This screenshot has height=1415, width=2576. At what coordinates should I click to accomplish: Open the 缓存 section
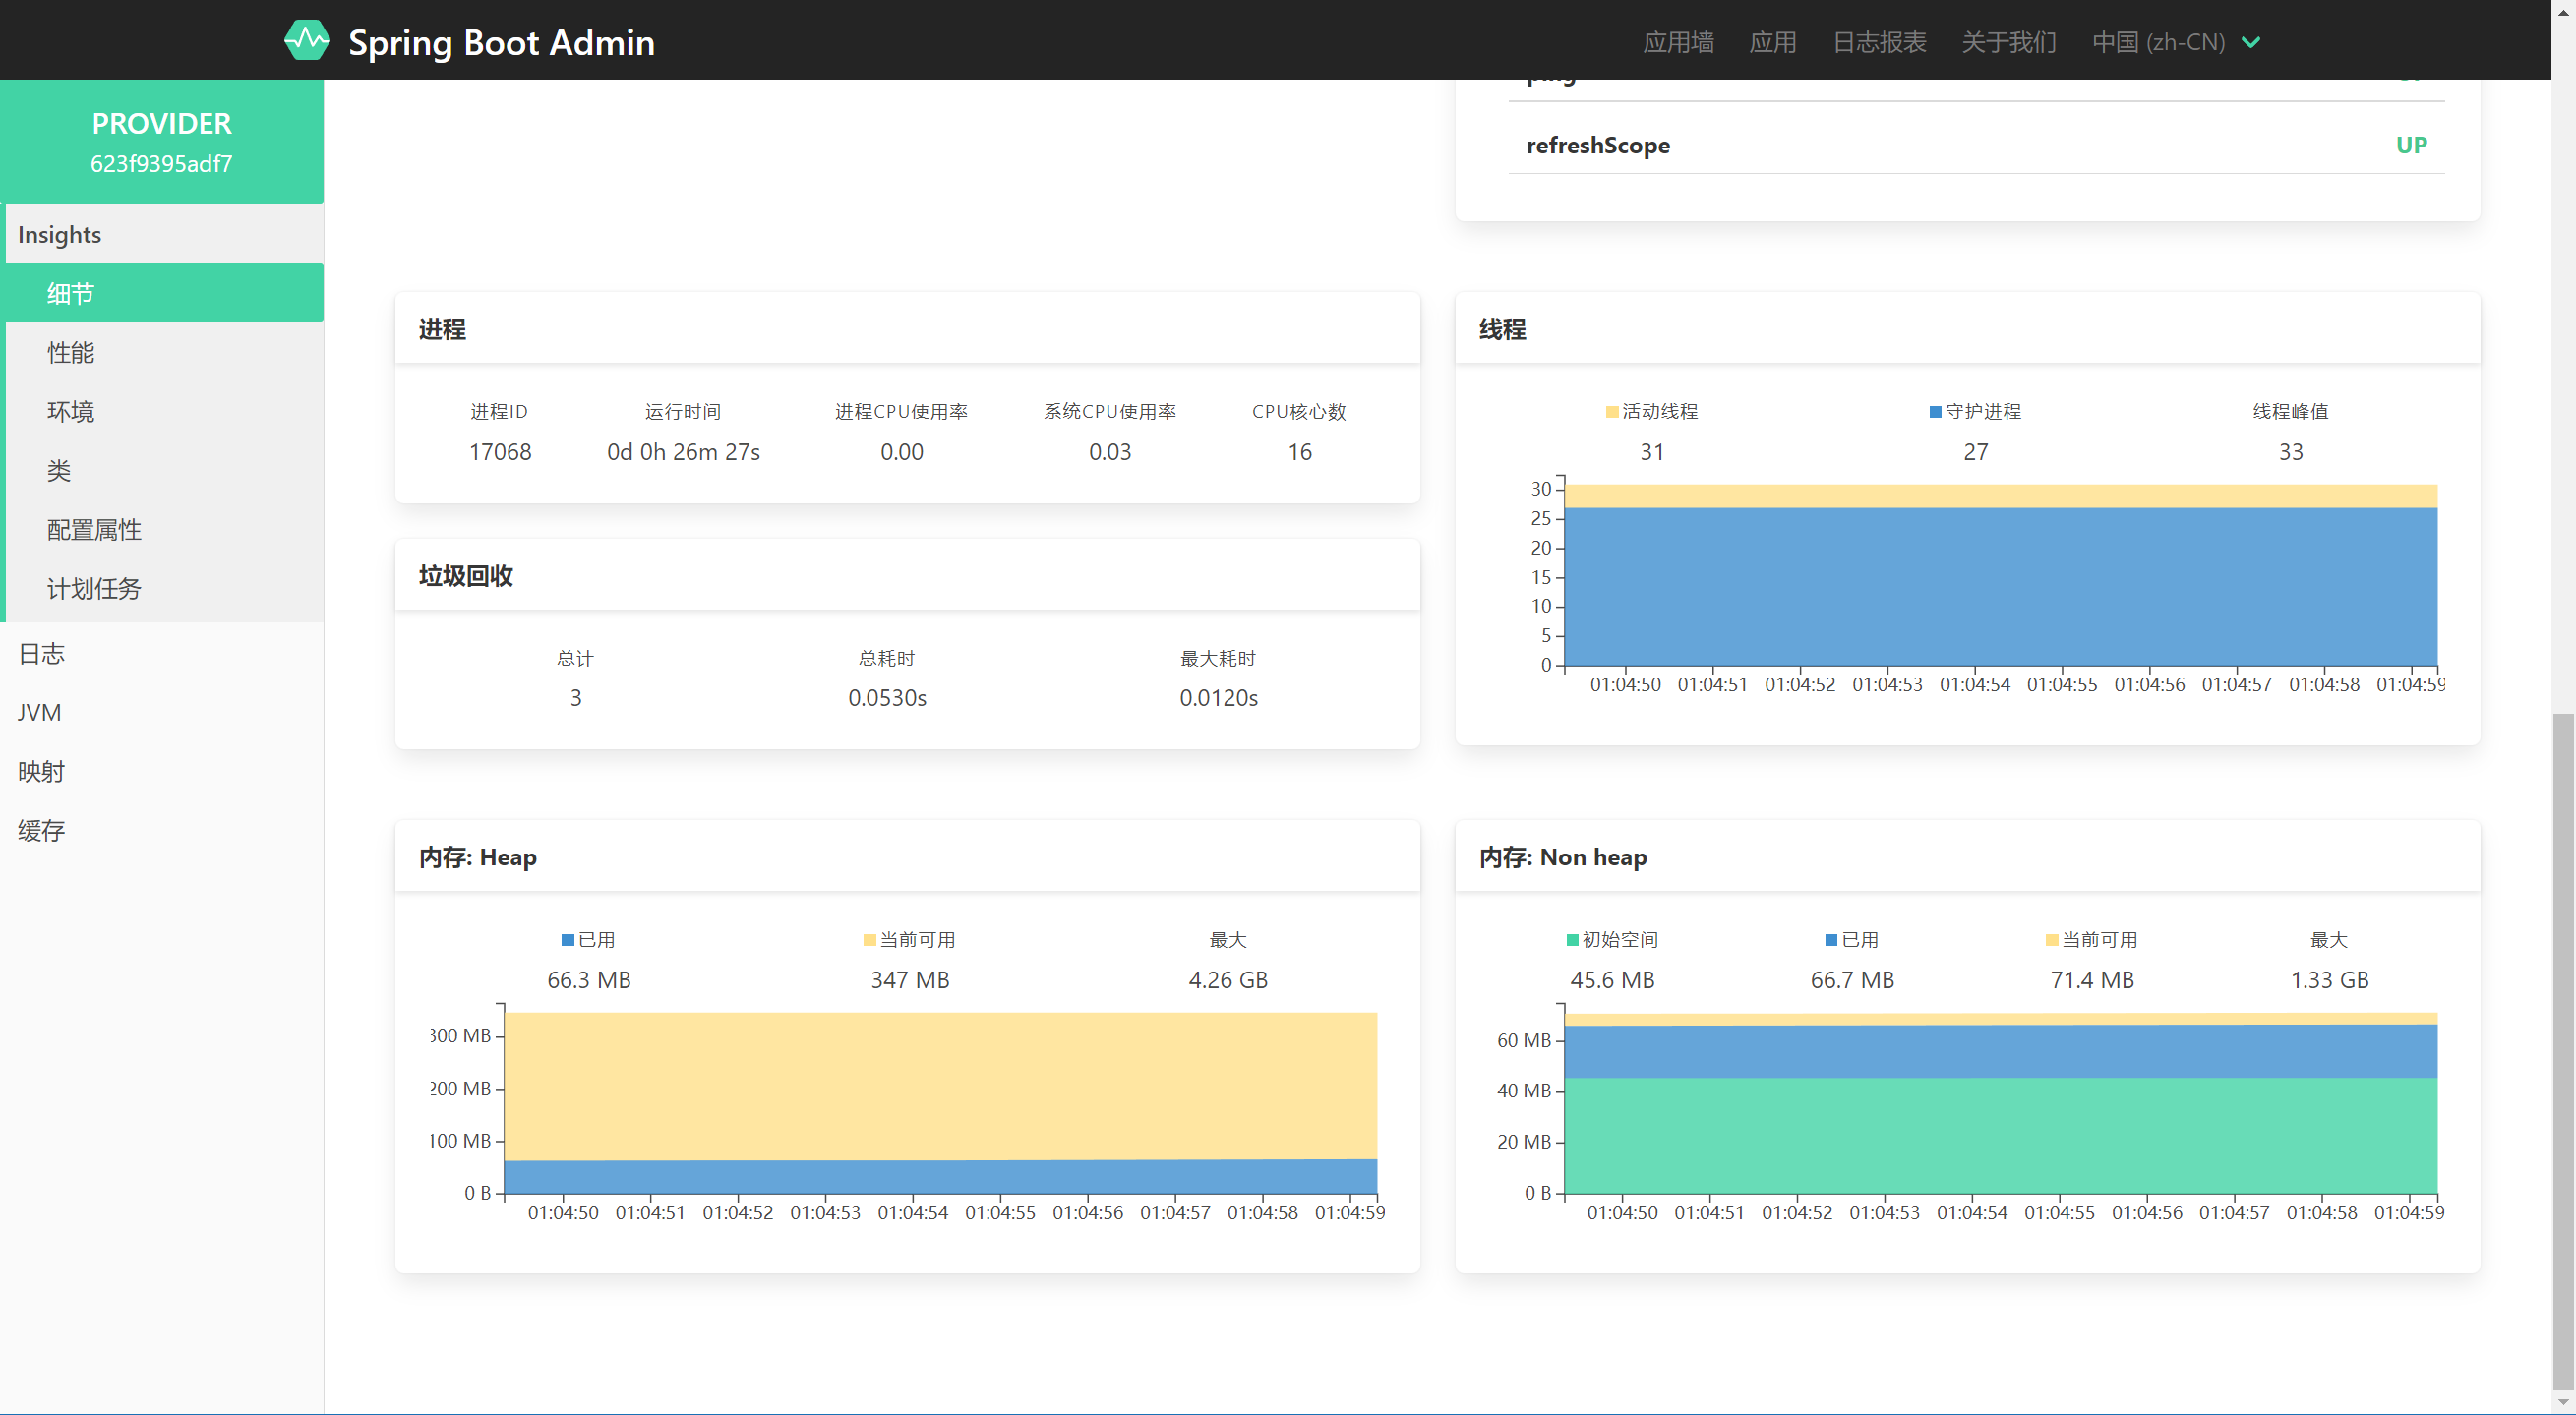[40, 830]
